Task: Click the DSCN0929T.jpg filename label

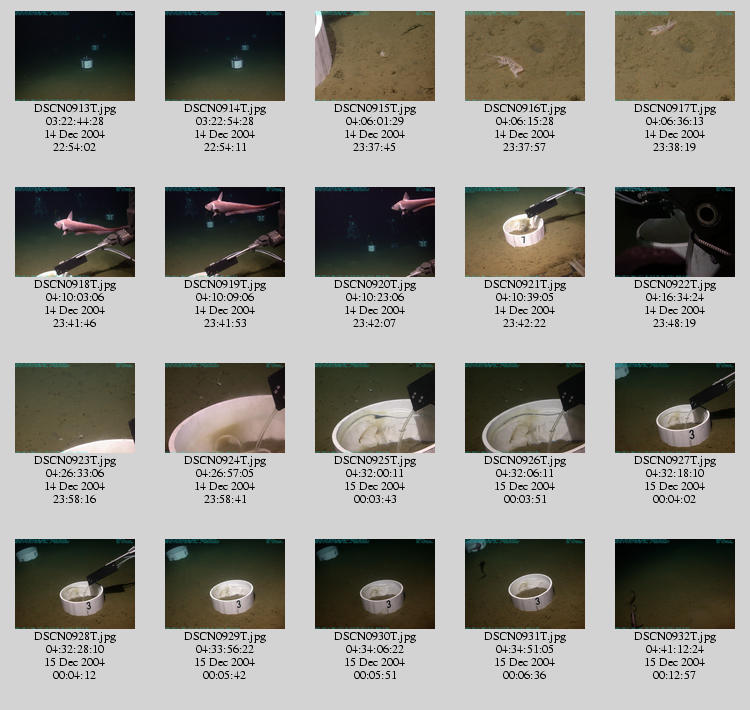Action: coord(225,637)
